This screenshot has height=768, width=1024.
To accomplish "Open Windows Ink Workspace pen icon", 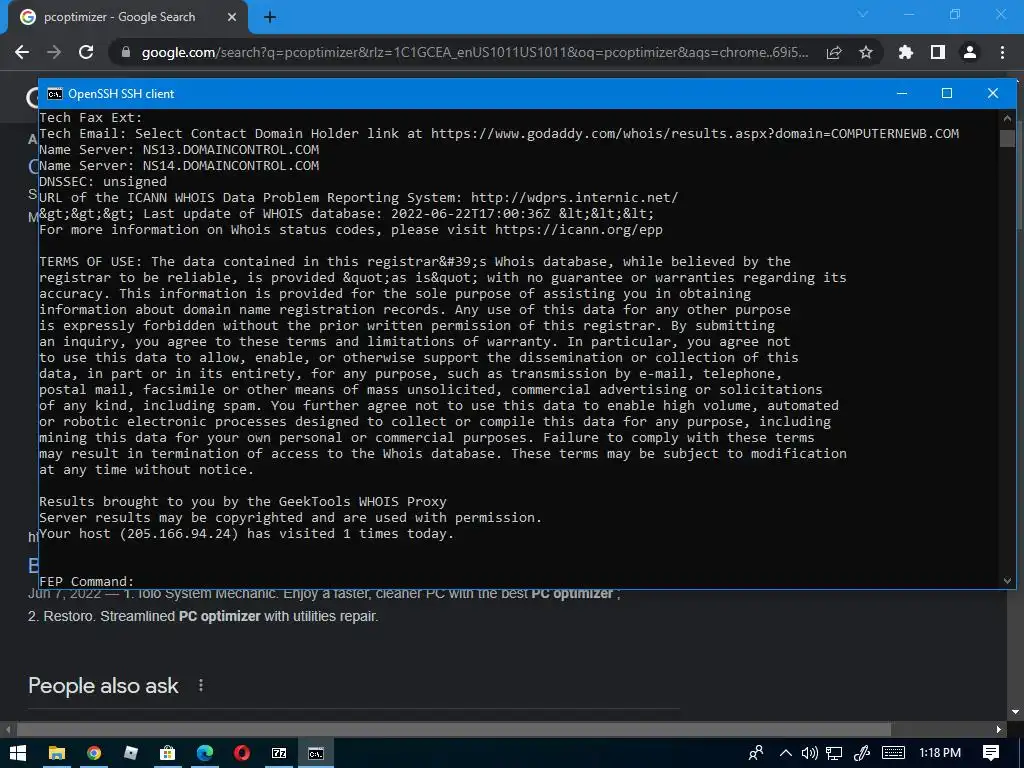I will pos(862,753).
